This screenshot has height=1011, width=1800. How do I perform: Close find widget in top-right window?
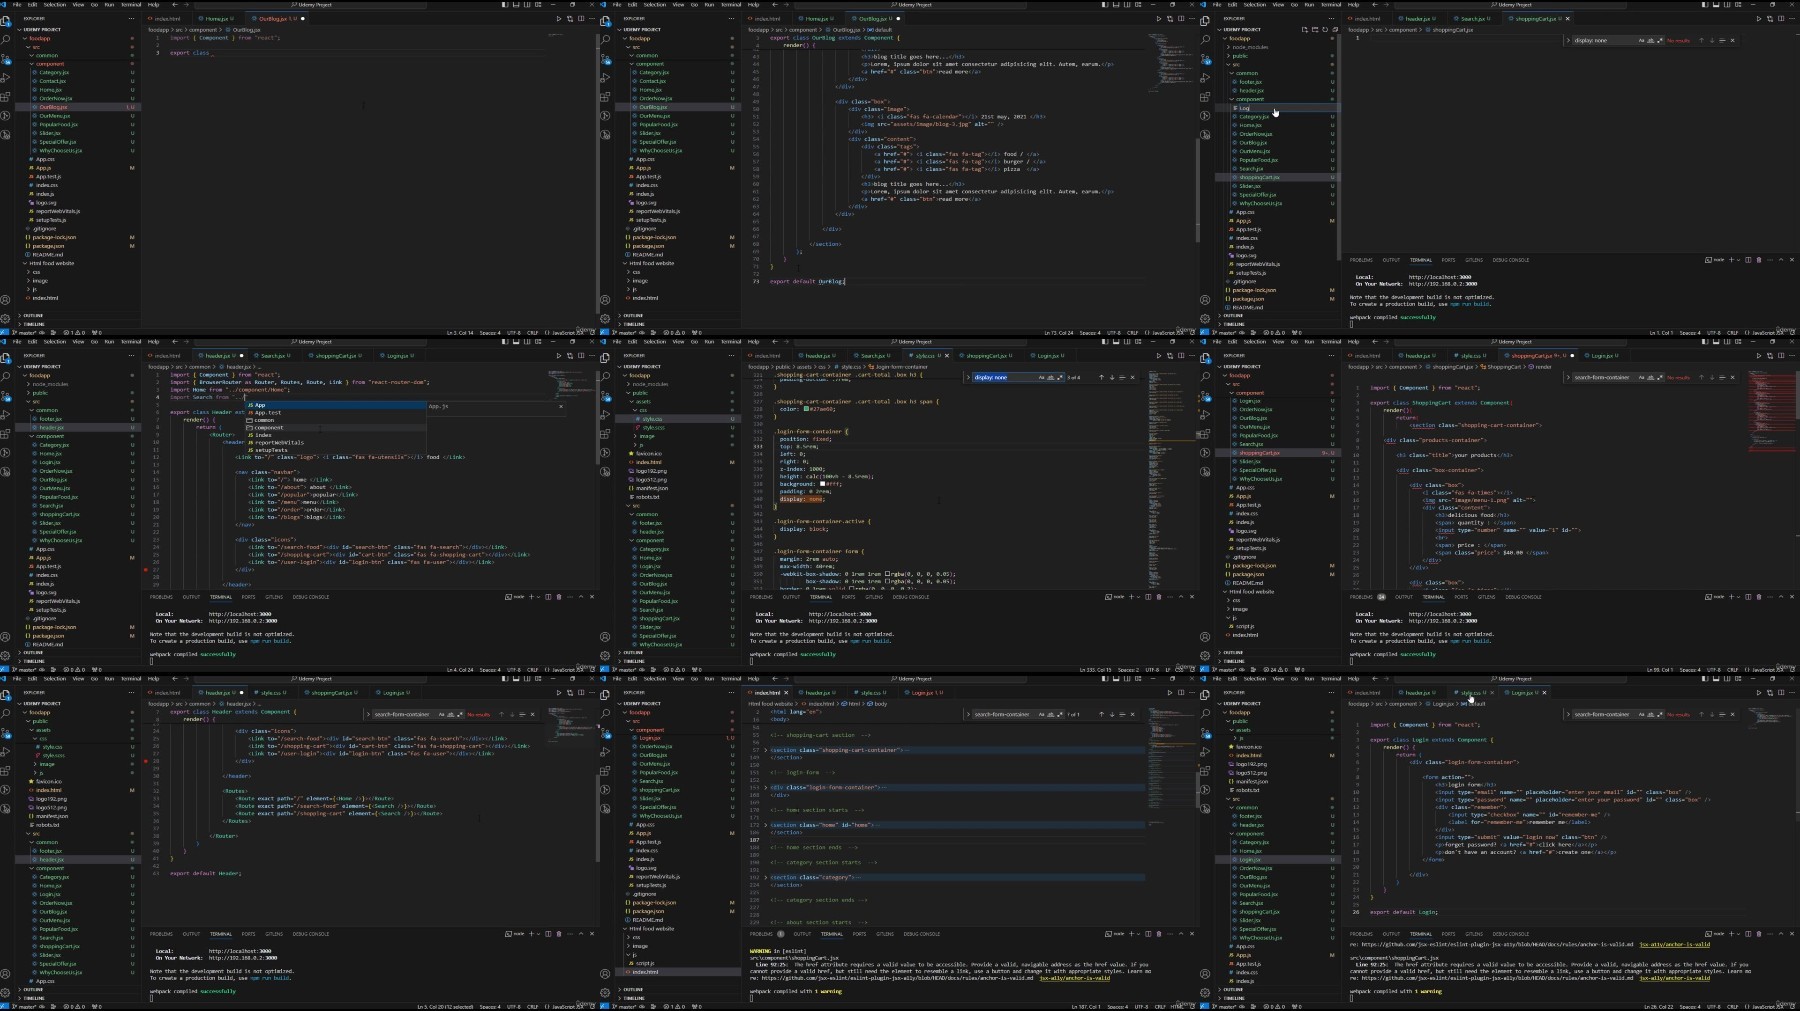coord(1732,41)
